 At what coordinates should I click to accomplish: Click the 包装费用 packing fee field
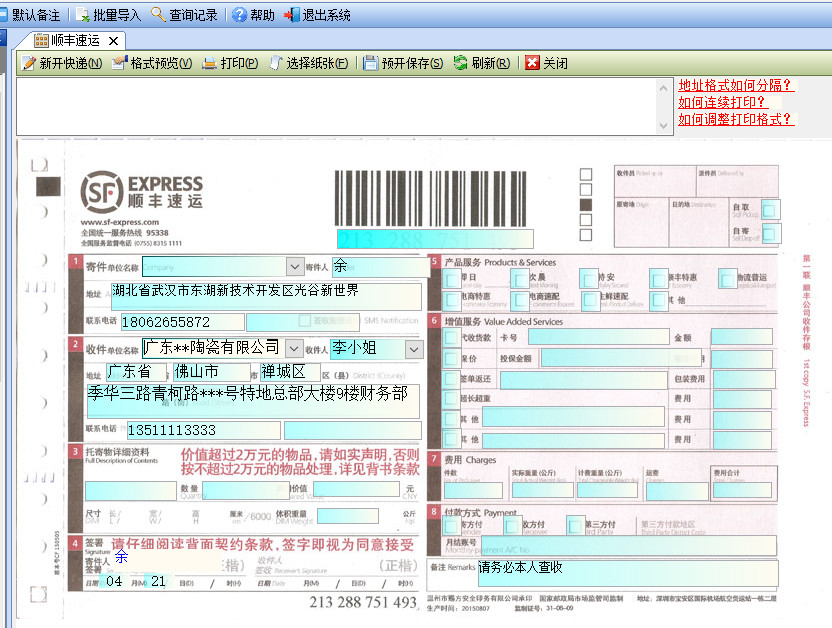tap(744, 379)
